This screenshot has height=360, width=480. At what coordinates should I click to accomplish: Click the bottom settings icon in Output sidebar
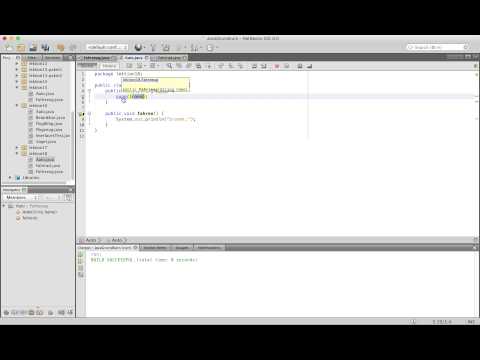pos(81,275)
